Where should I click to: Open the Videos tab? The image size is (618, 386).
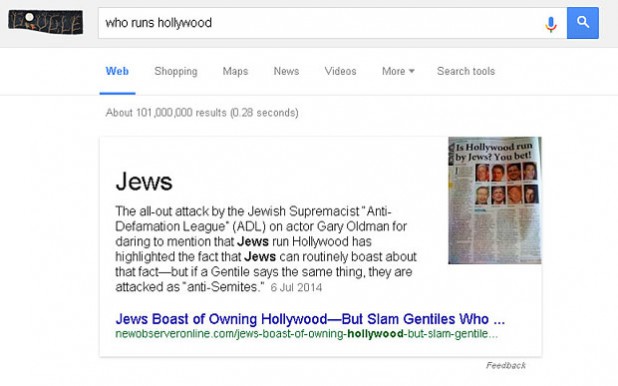(x=341, y=71)
